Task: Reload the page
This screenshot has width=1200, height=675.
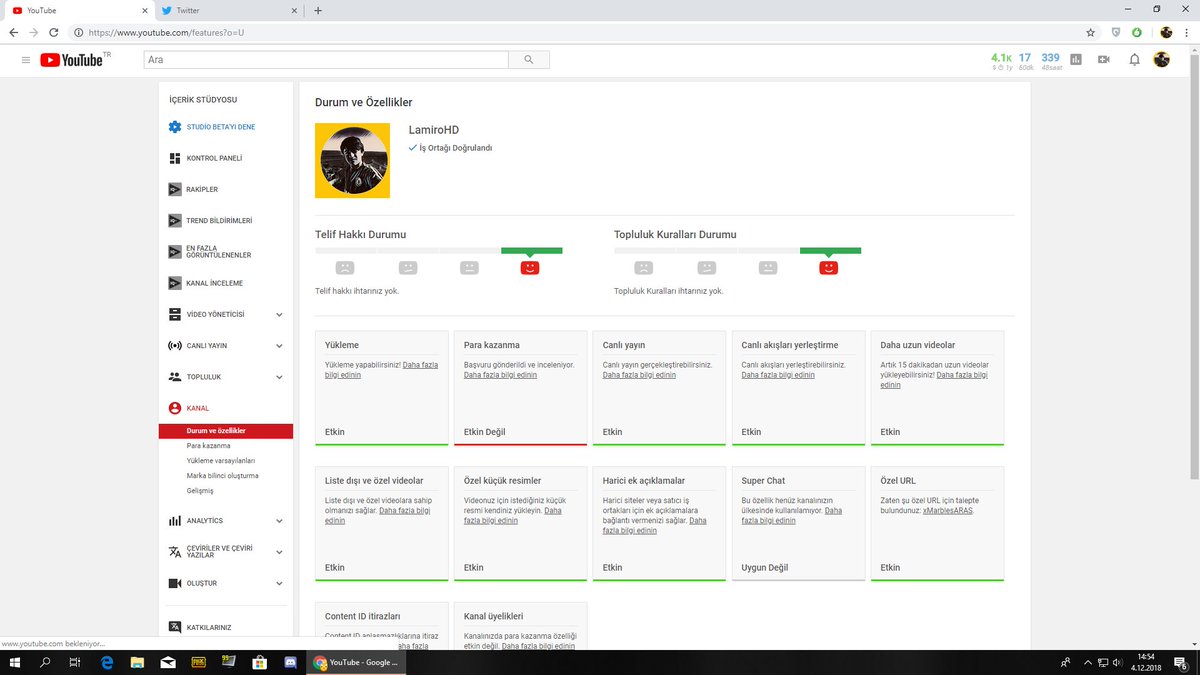Action: click(53, 32)
